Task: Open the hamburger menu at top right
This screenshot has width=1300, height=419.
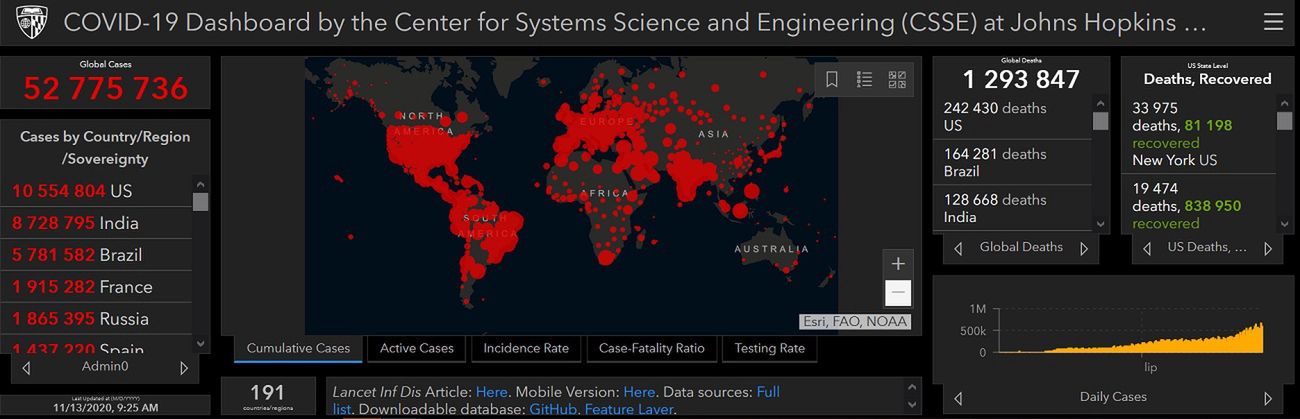Action: 1273,21
